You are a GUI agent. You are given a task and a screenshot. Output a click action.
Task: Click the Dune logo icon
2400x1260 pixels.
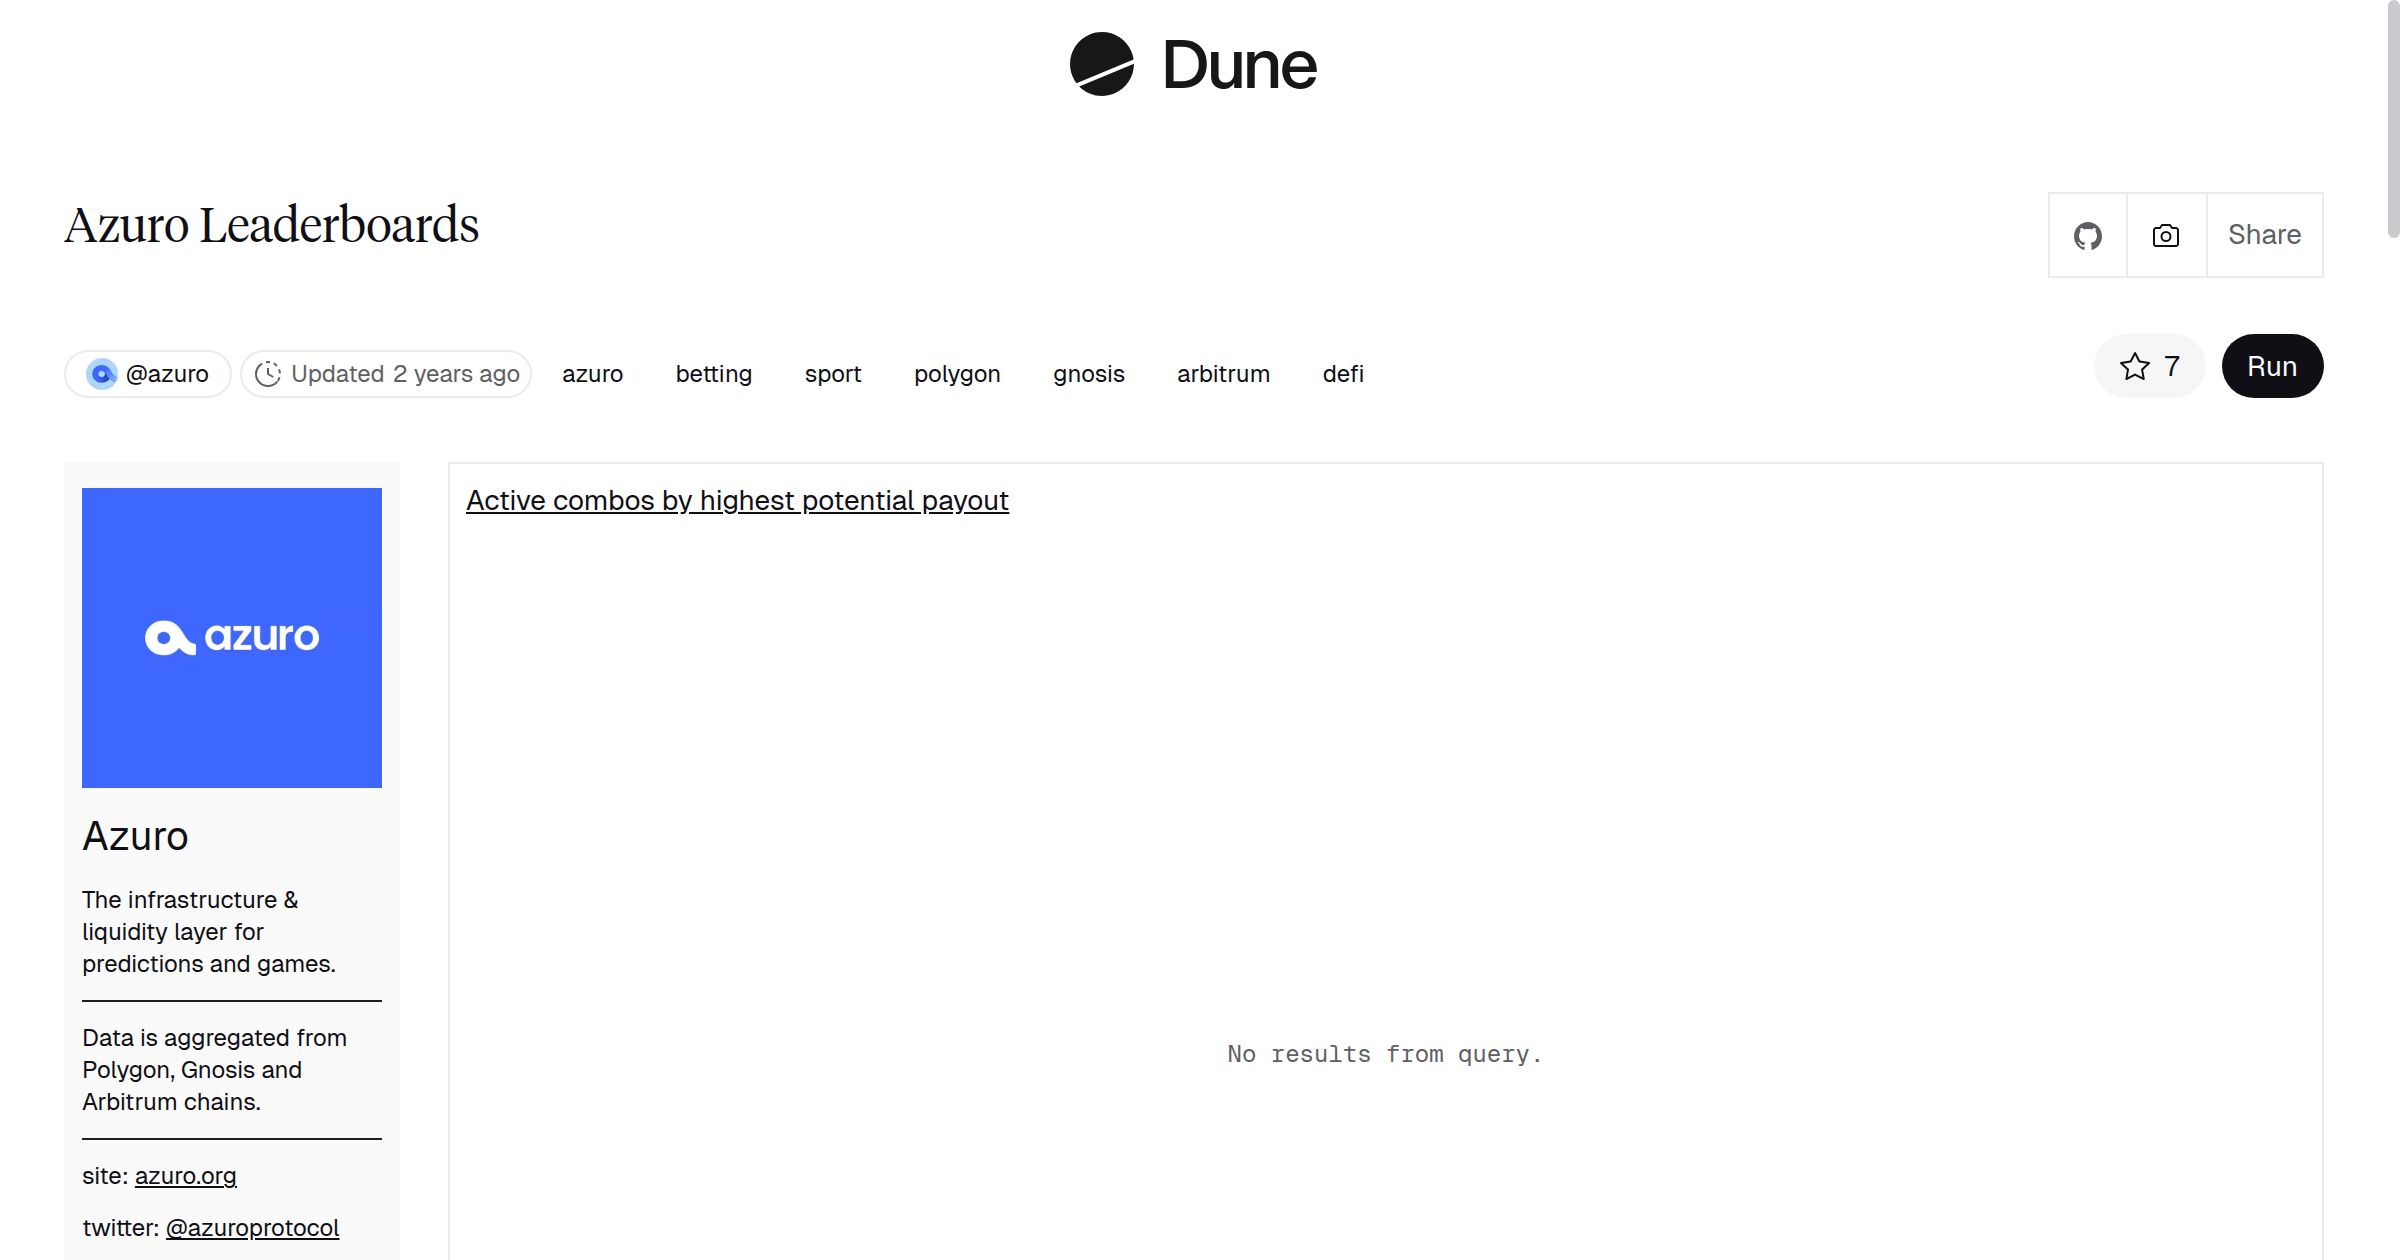(1101, 64)
